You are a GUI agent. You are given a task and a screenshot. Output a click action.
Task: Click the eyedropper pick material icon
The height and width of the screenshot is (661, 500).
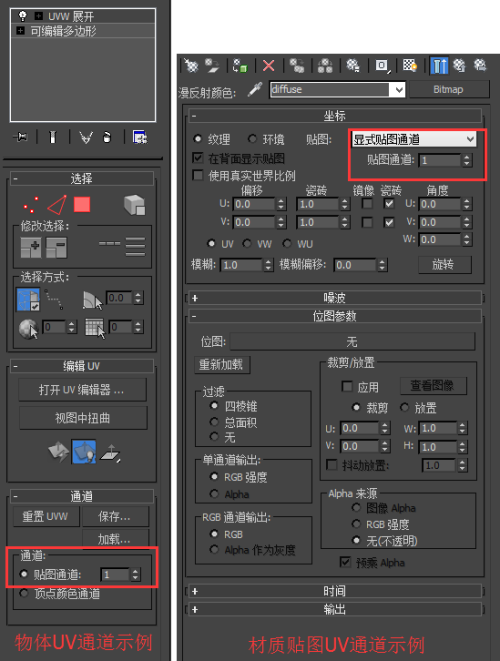(254, 89)
